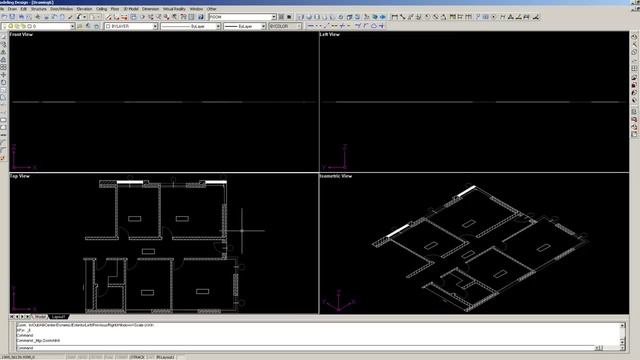Toggle the OSNAP status button before OTRACK
The width and height of the screenshot is (640, 360).
point(122,357)
